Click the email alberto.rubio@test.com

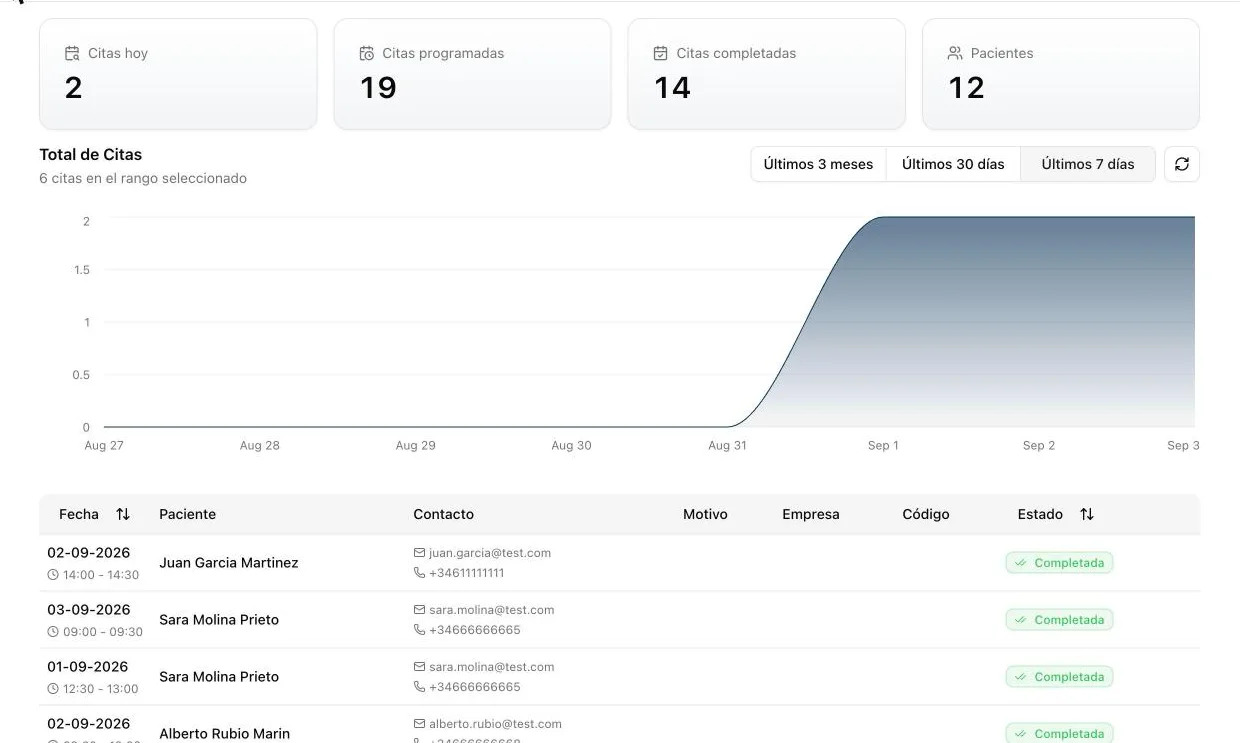point(495,724)
